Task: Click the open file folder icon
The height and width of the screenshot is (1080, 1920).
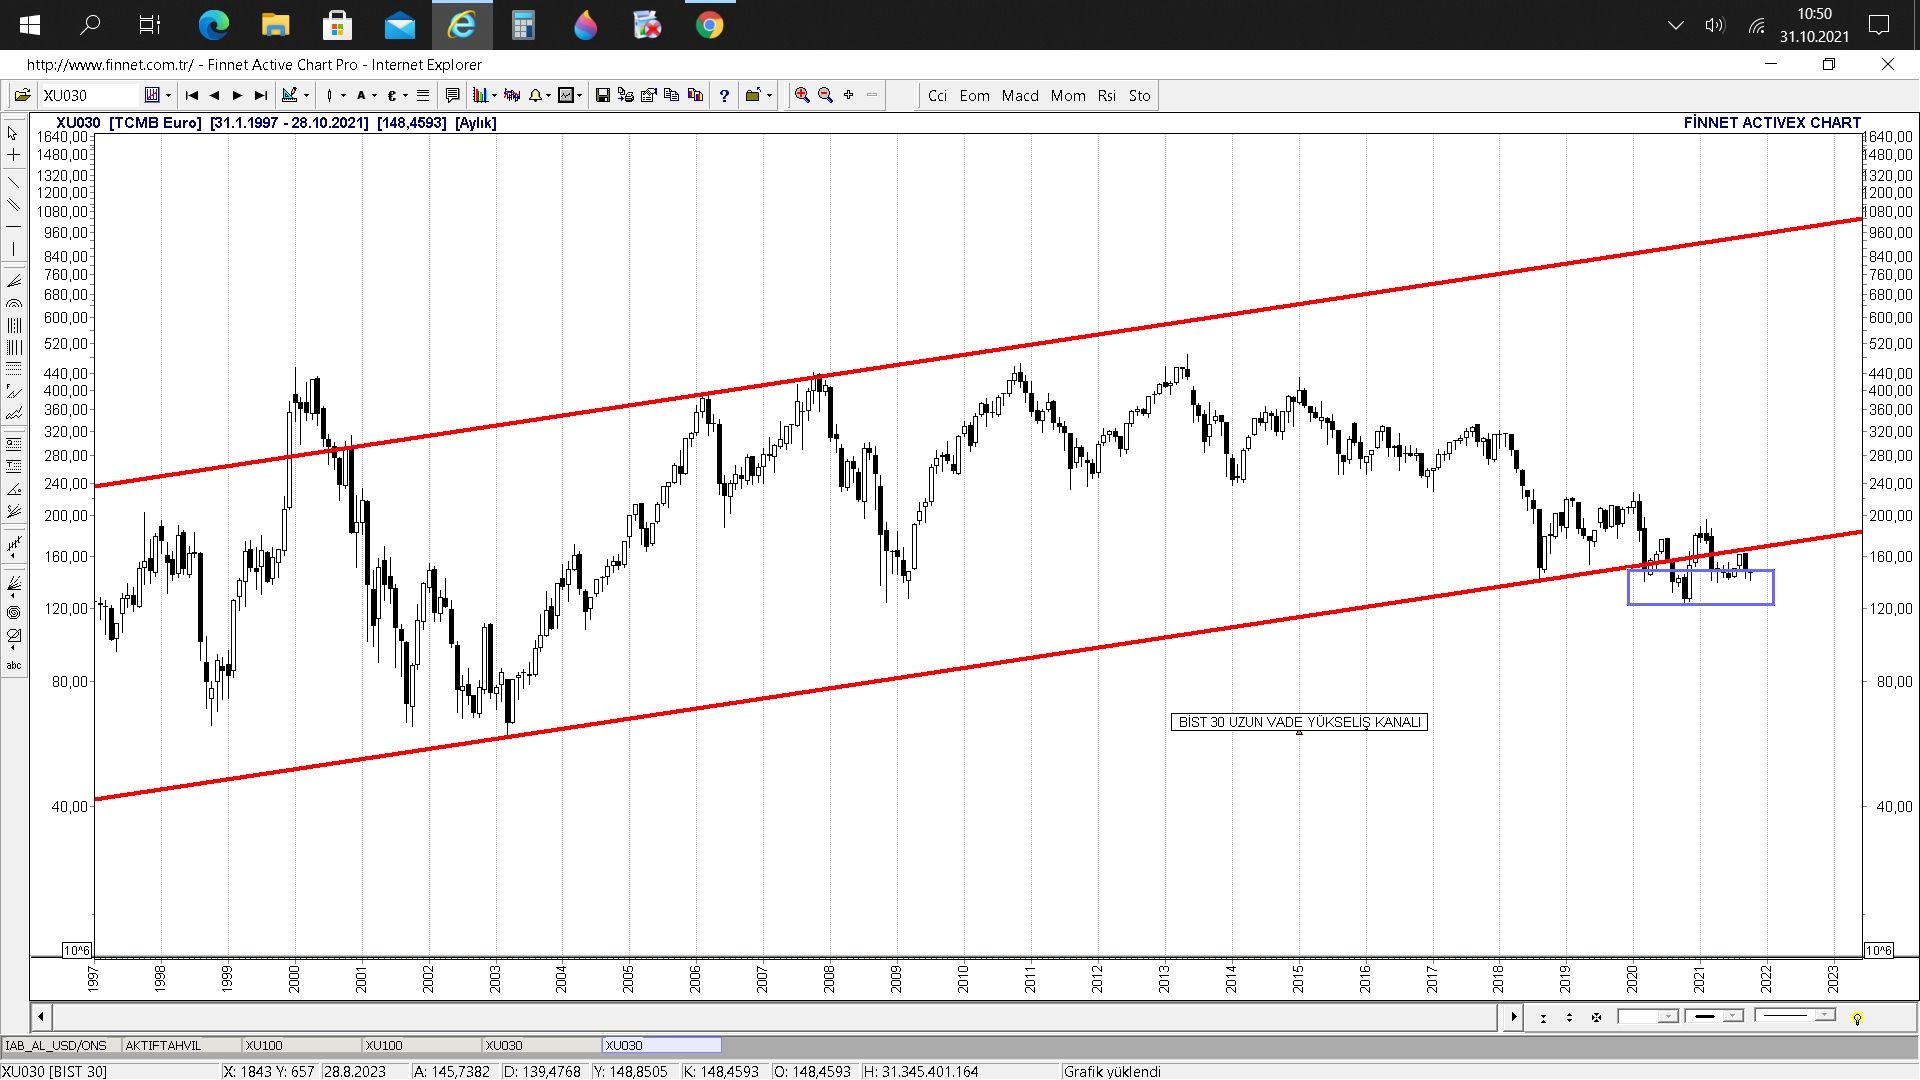Action: click(22, 96)
